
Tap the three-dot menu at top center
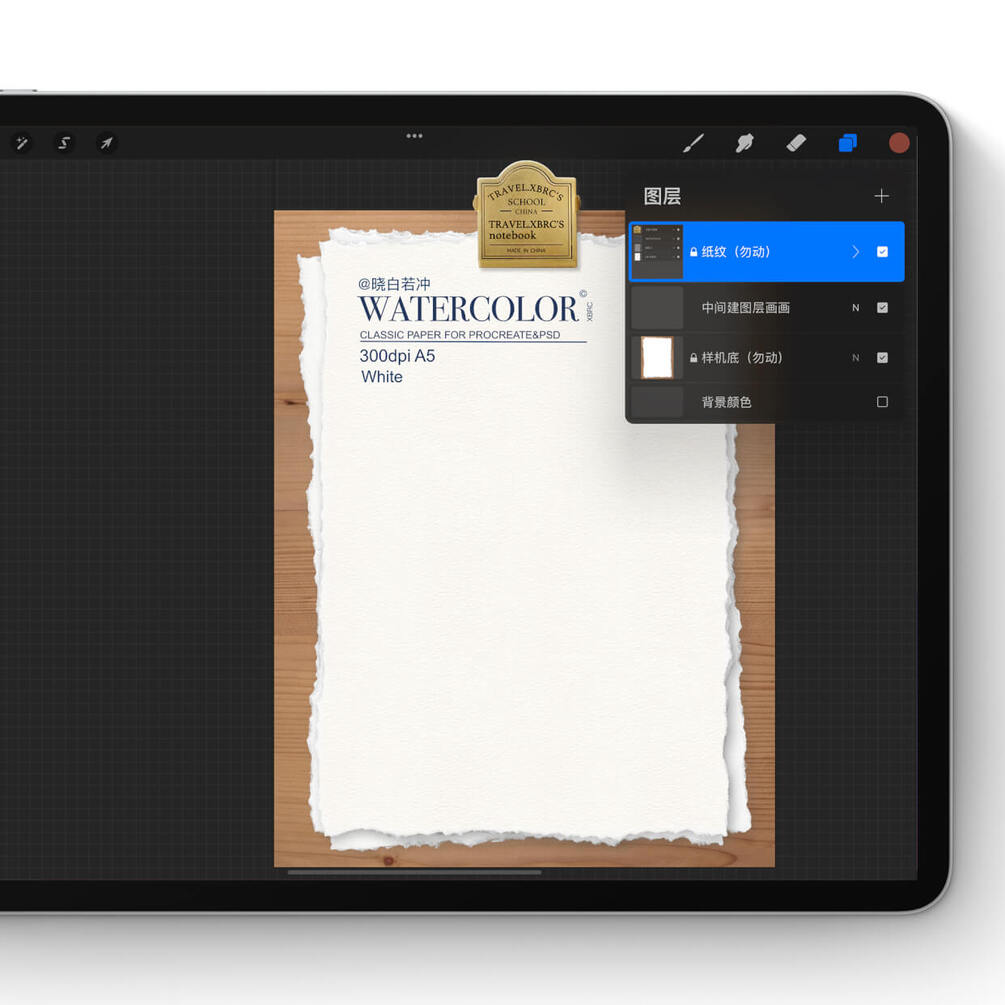(x=414, y=136)
